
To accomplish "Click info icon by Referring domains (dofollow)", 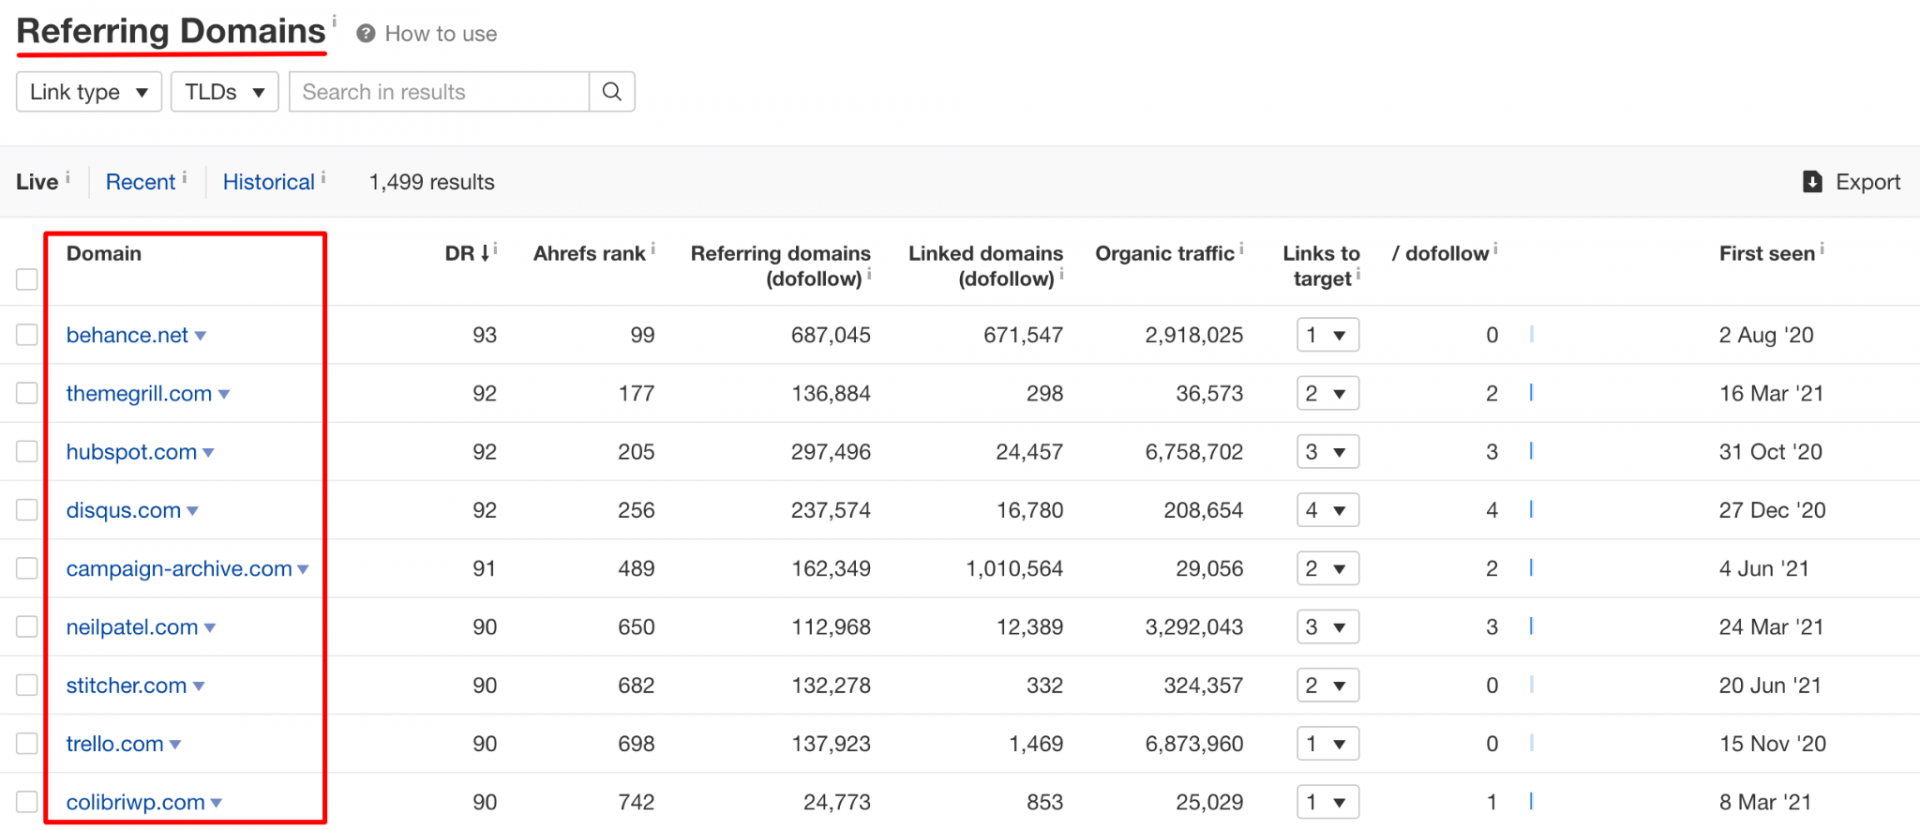I will tap(869, 273).
